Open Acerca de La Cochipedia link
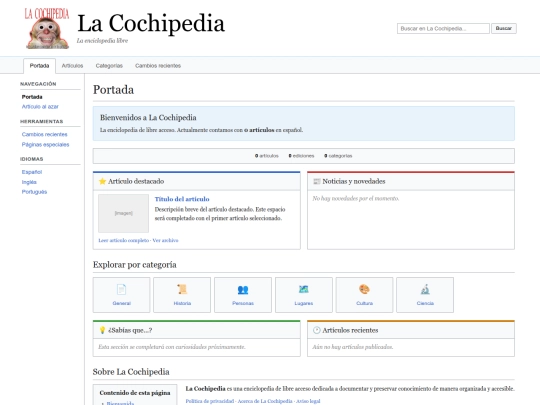The image size is (540, 405). pos(265,401)
